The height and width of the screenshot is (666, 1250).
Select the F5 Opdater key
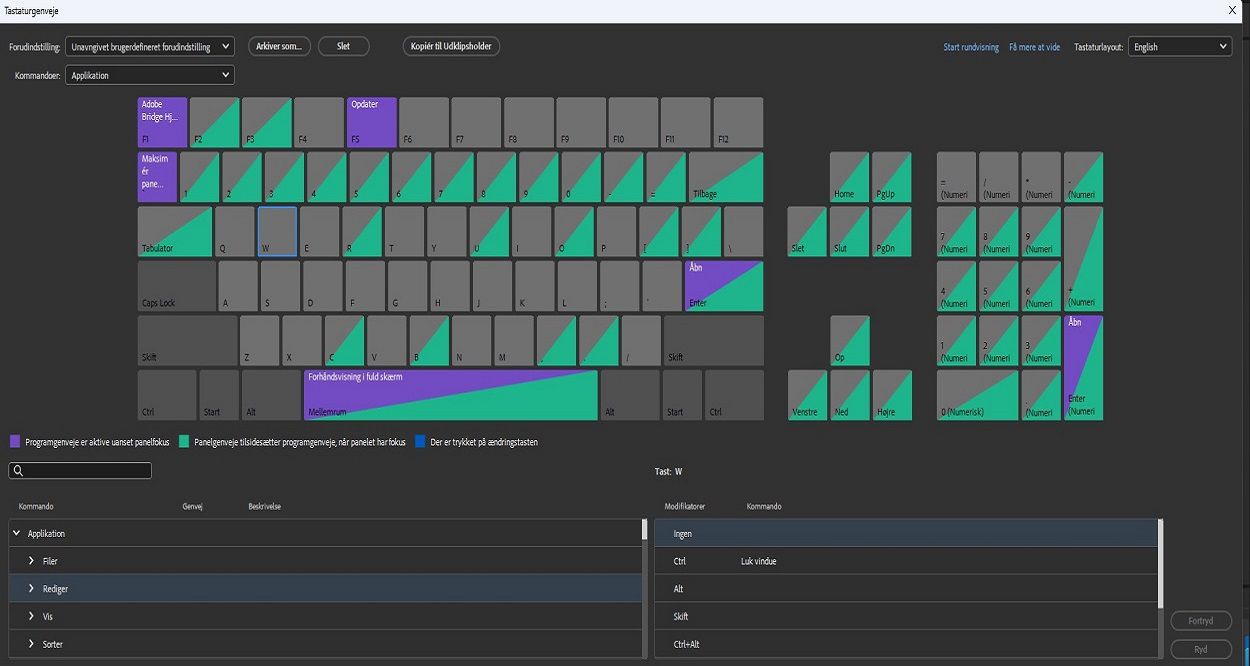[x=371, y=122]
